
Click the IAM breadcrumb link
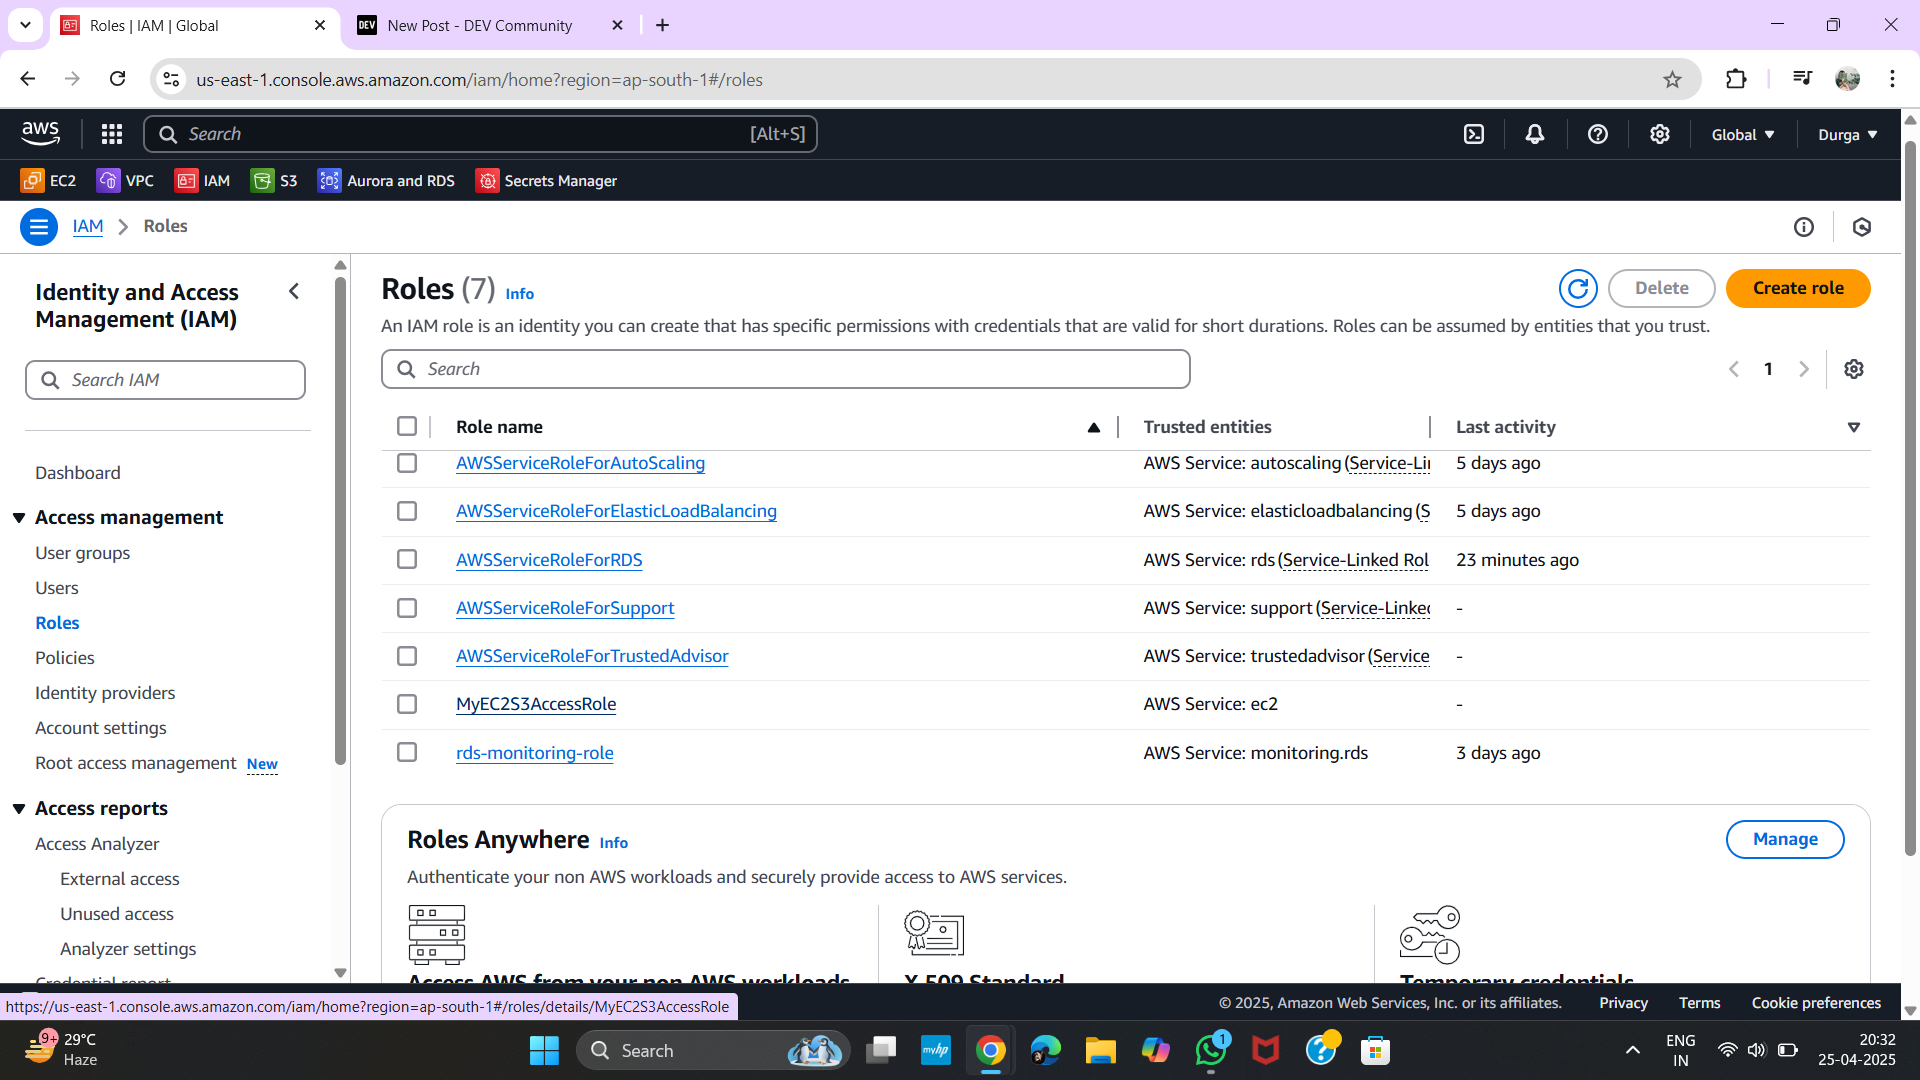point(88,226)
